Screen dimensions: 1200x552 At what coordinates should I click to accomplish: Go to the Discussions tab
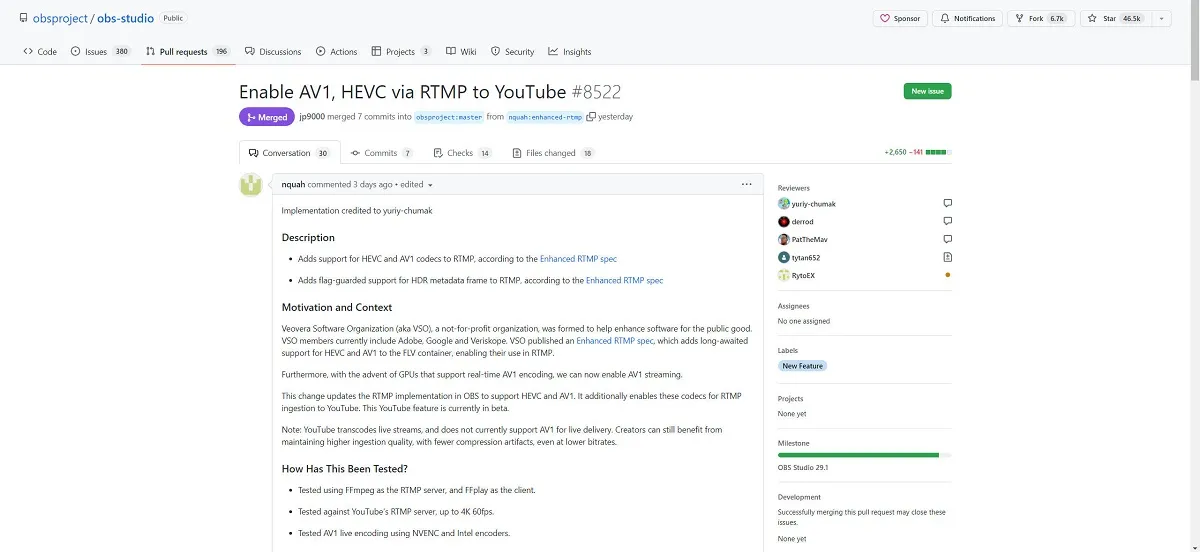tap(273, 52)
